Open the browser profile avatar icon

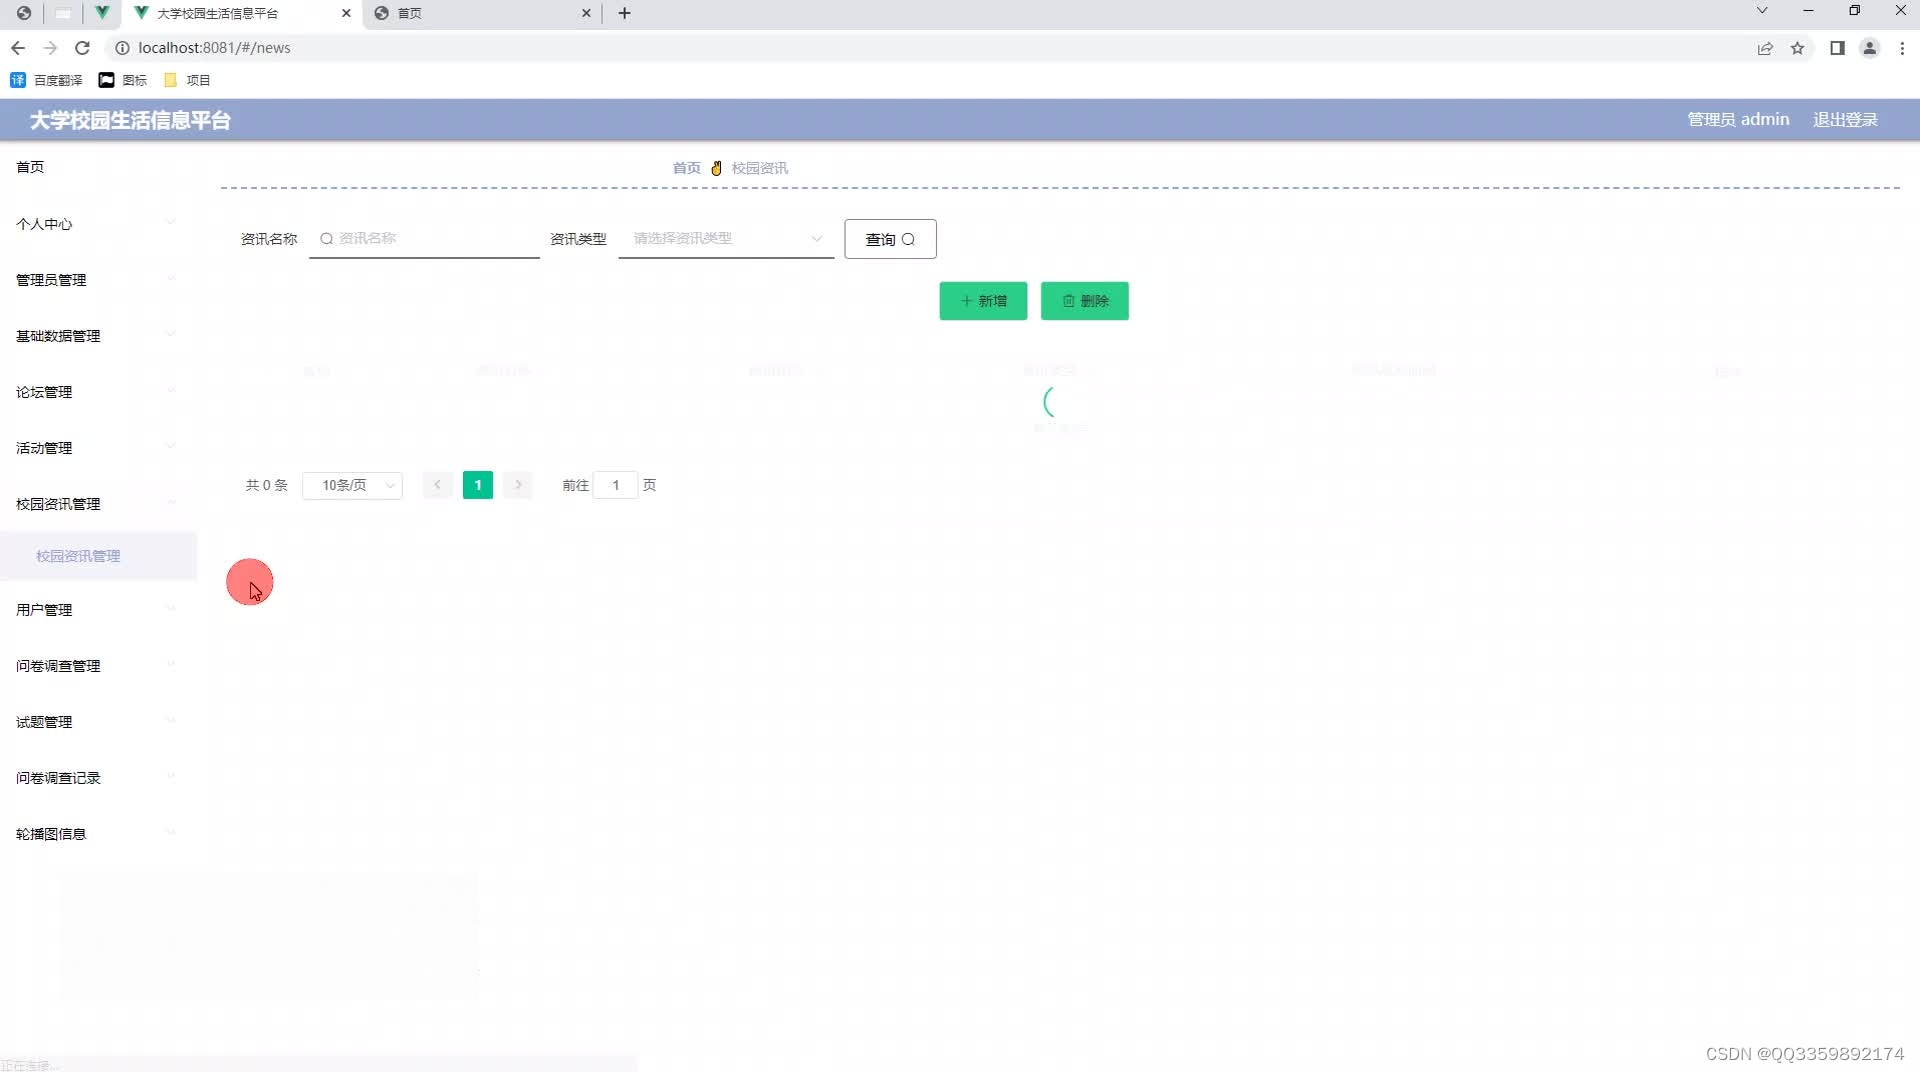tap(1869, 48)
